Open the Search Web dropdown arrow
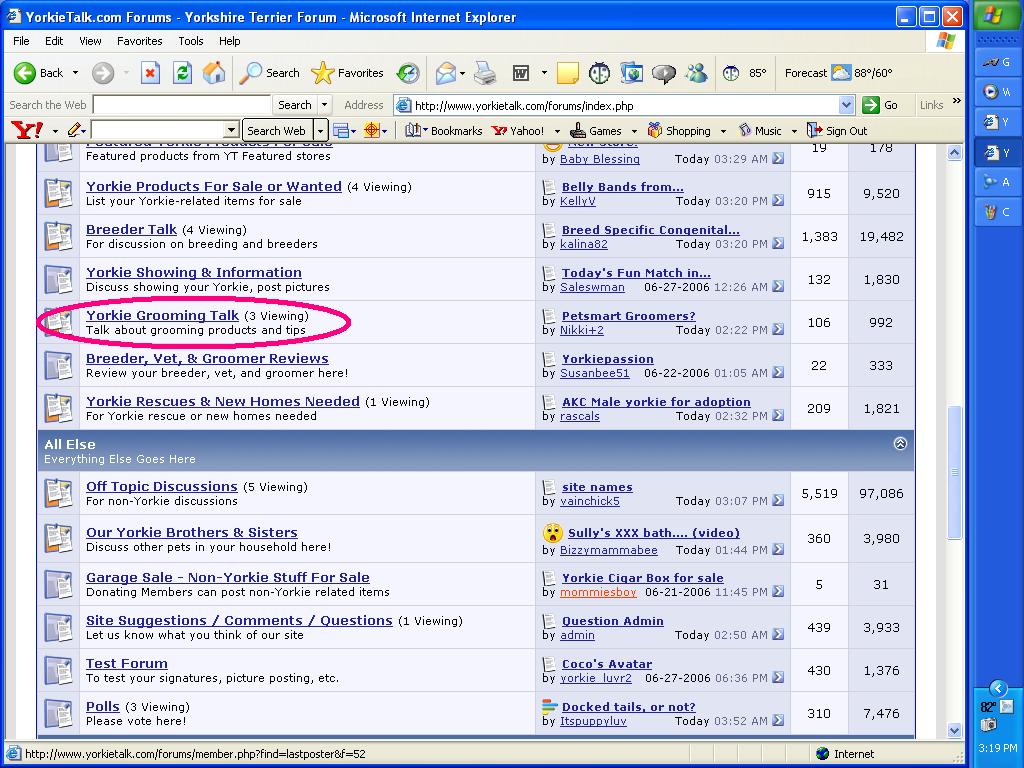This screenshot has height=768, width=1024. click(321, 130)
